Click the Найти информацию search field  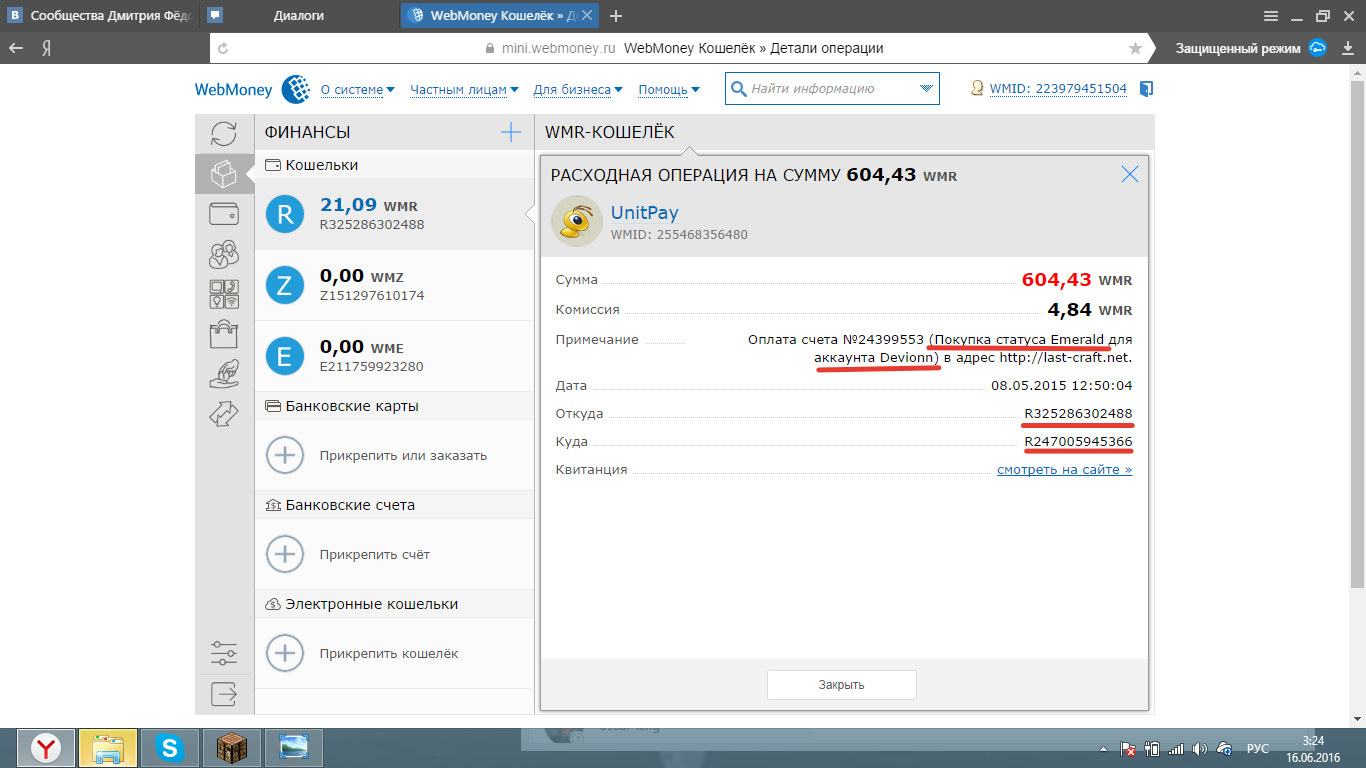coord(832,89)
